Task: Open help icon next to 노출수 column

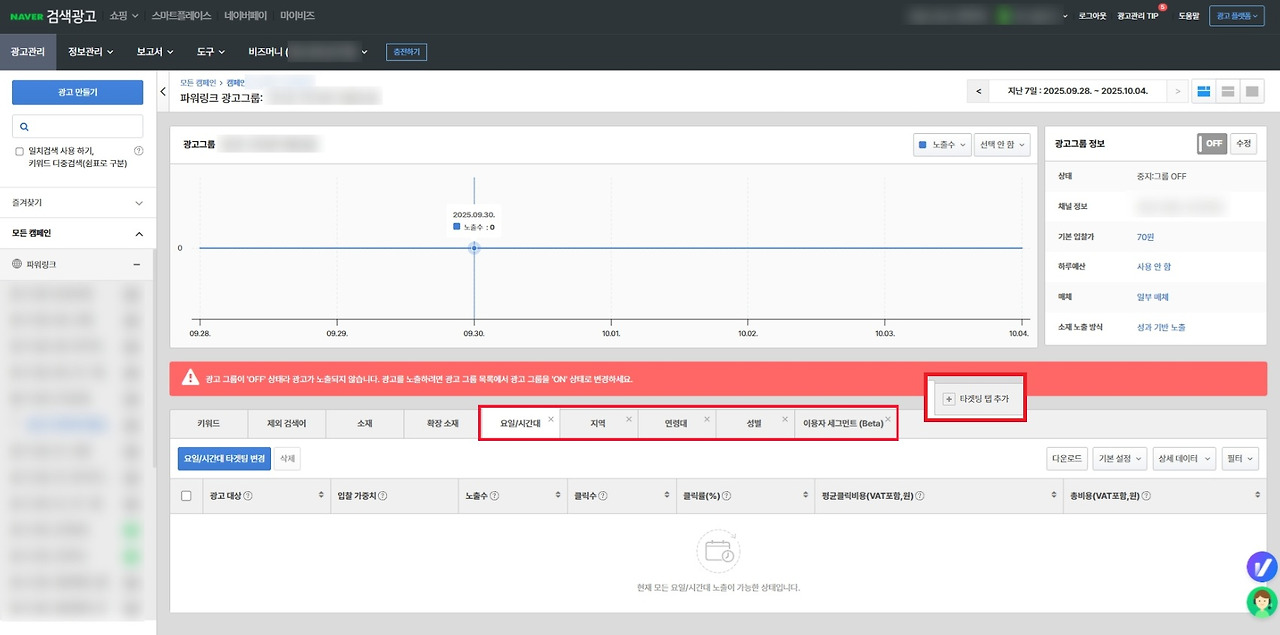Action: coord(494,495)
